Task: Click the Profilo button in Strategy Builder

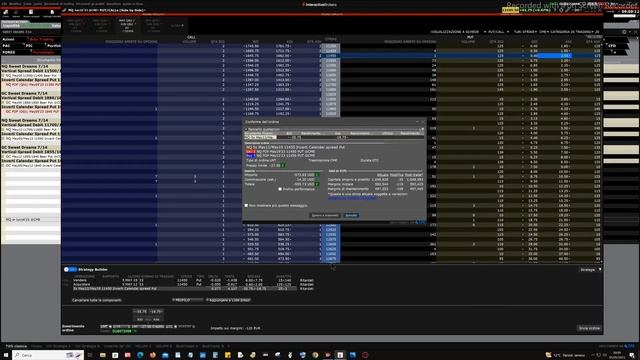Action: click(x=188, y=300)
